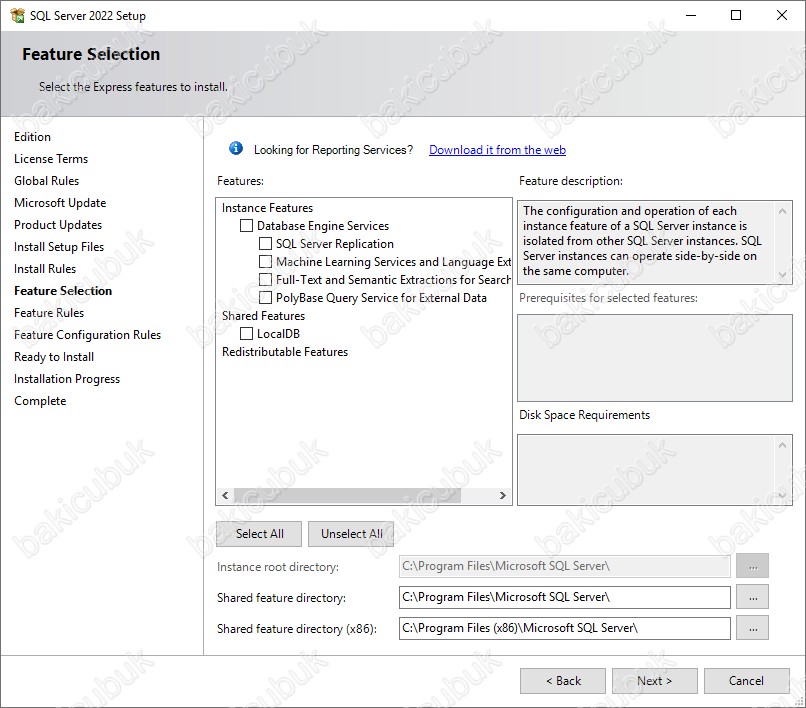Browse for the shared feature directory (x86)

pyautogui.click(x=753, y=628)
